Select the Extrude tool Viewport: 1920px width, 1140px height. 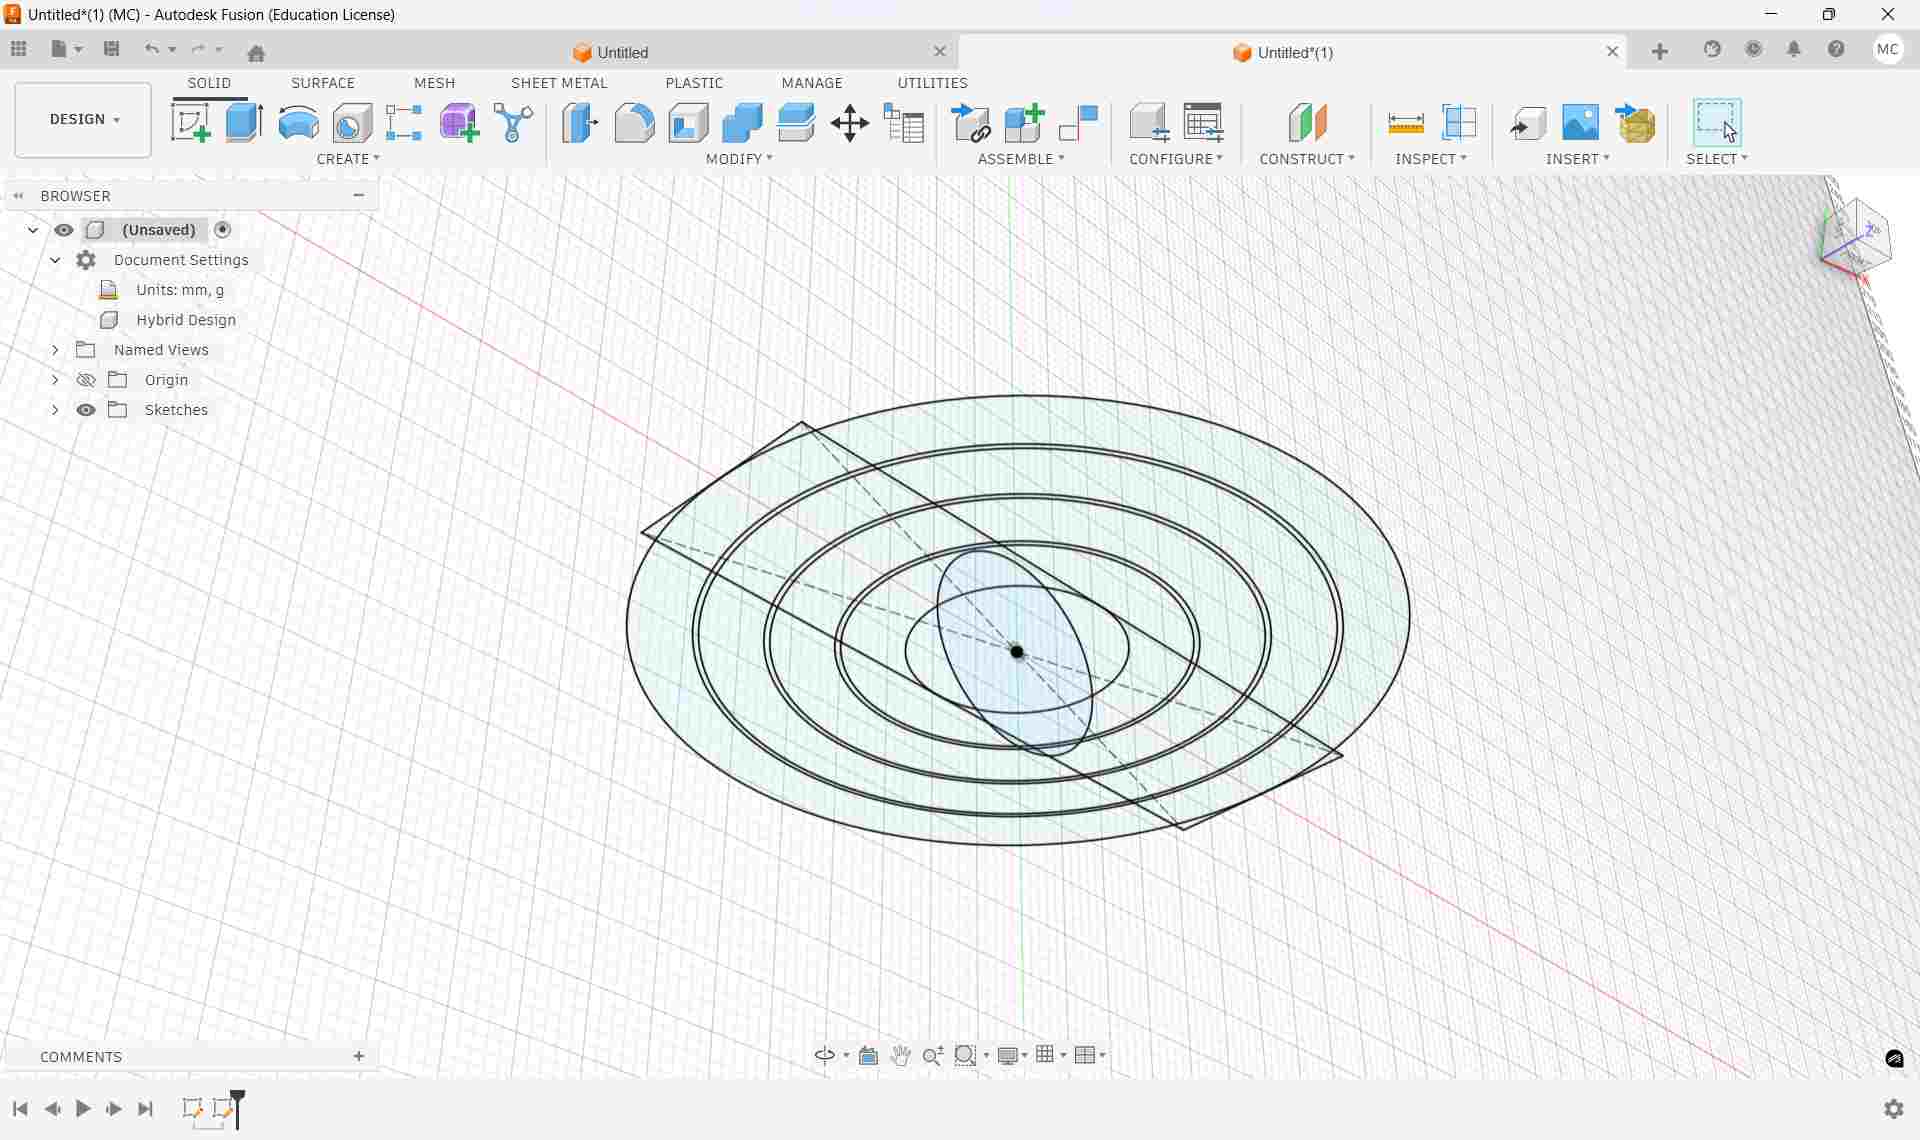click(x=244, y=123)
